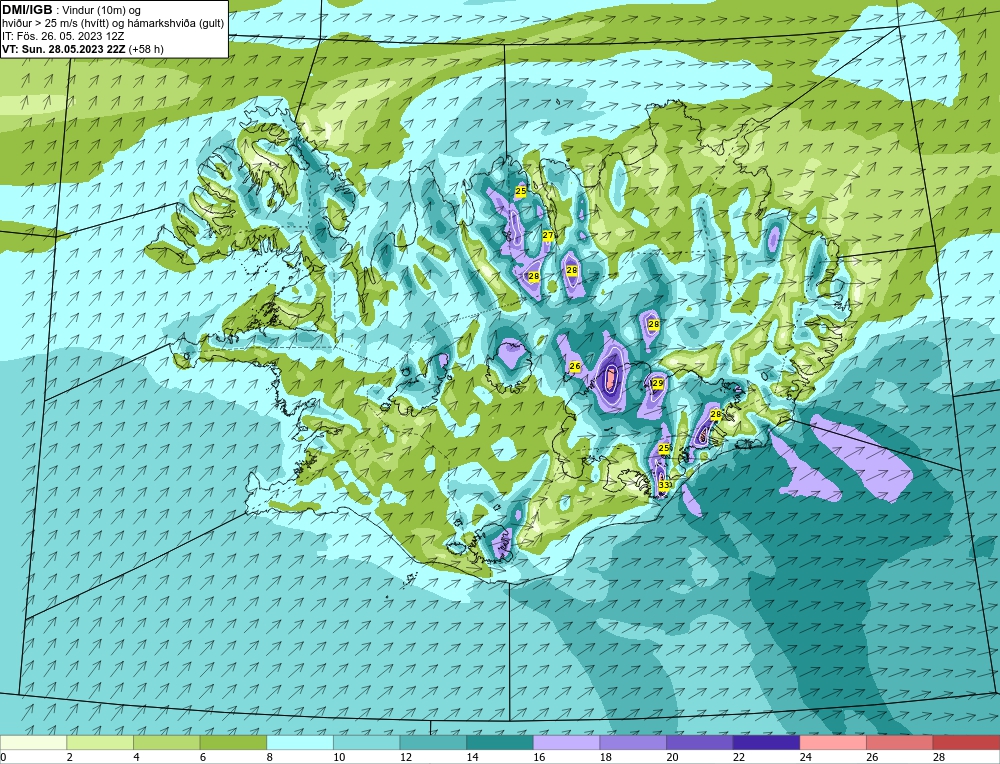Select the violet 20–22 m/s legend swatch
This screenshot has width=1000, height=764.
coord(700,743)
